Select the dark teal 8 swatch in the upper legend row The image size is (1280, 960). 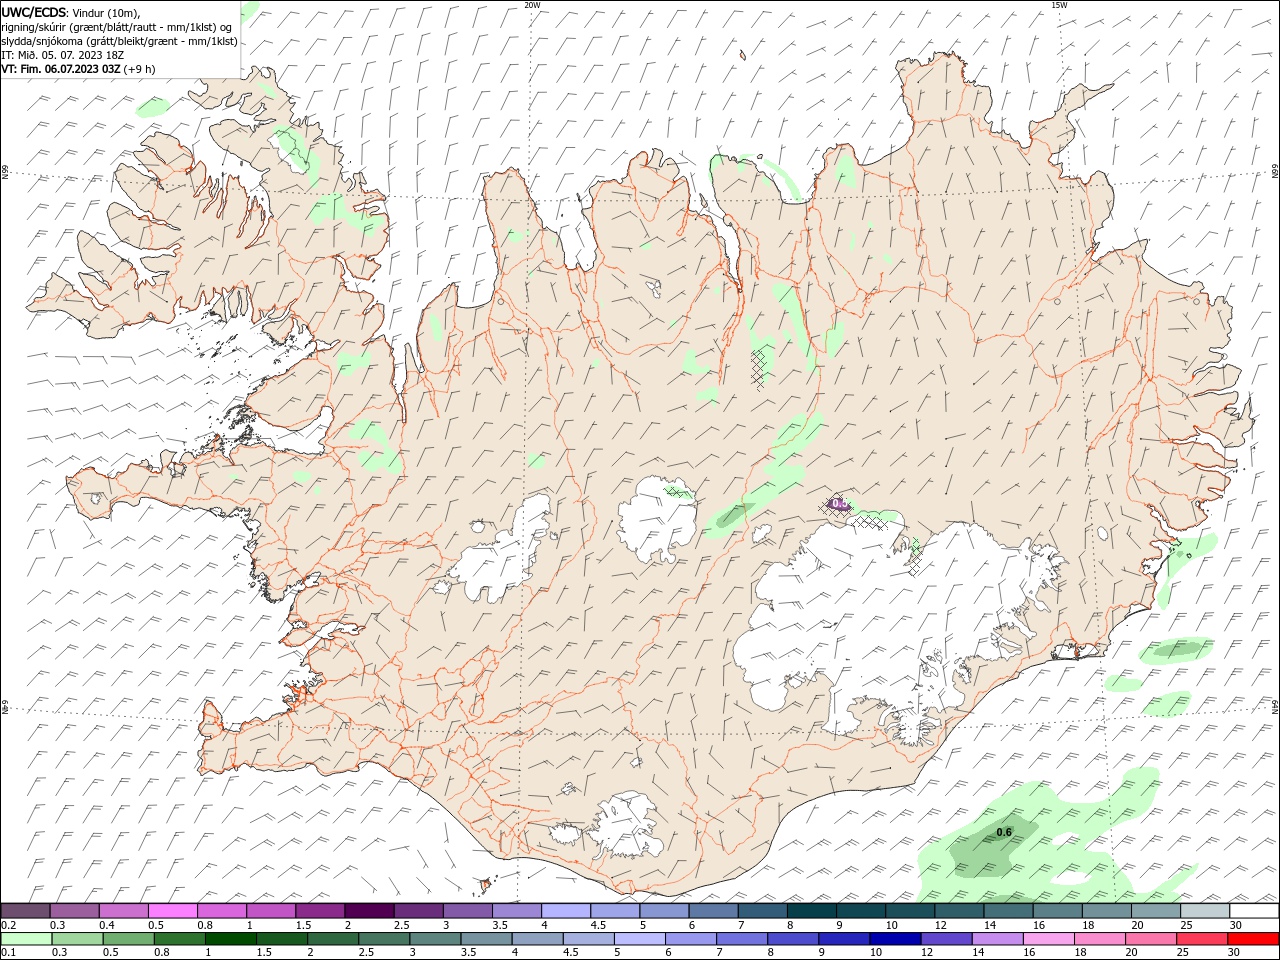pyautogui.click(x=810, y=911)
